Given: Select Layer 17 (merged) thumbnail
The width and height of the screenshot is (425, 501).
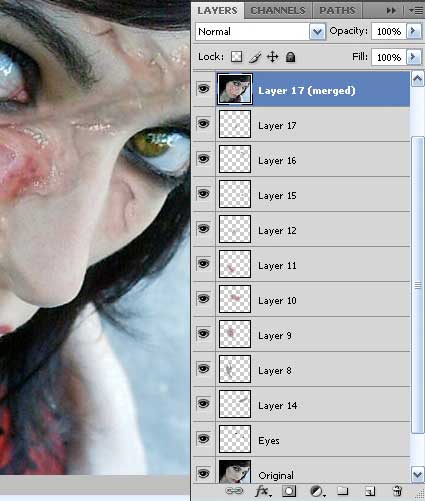Looking at the screenshot, I should click(235, 89).
